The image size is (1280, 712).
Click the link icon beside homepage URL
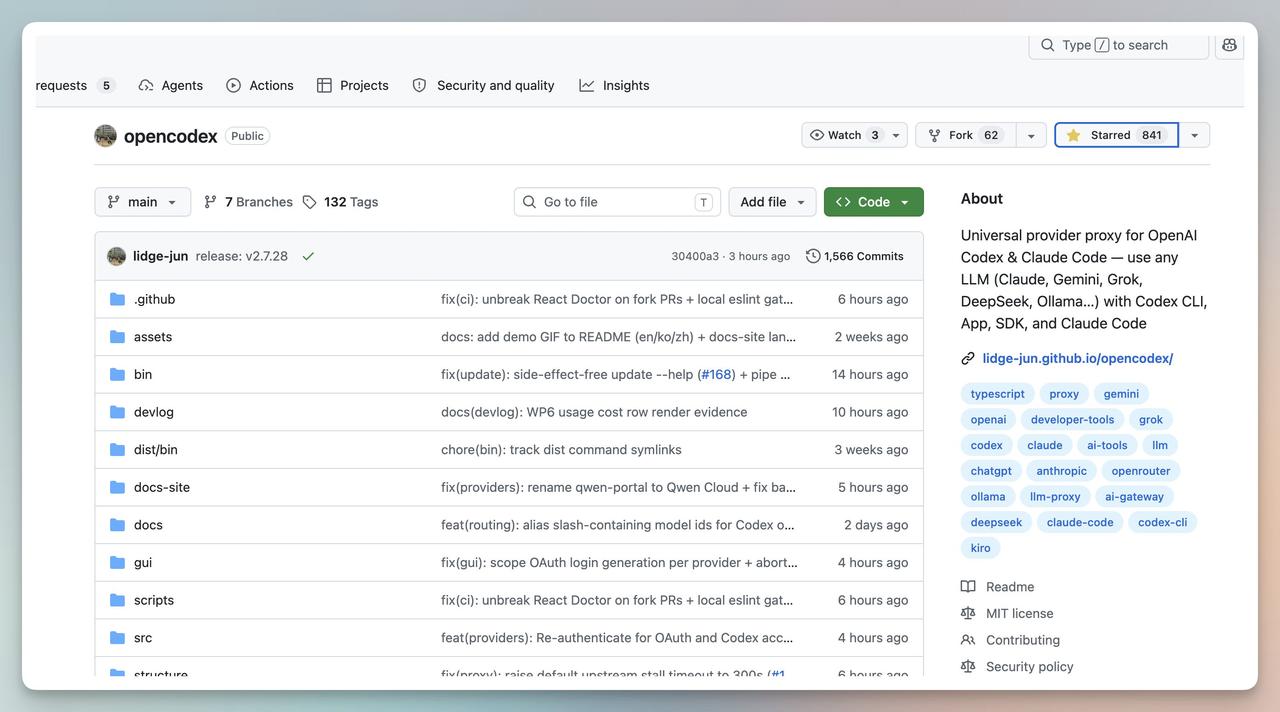click(x=968, y=358)
